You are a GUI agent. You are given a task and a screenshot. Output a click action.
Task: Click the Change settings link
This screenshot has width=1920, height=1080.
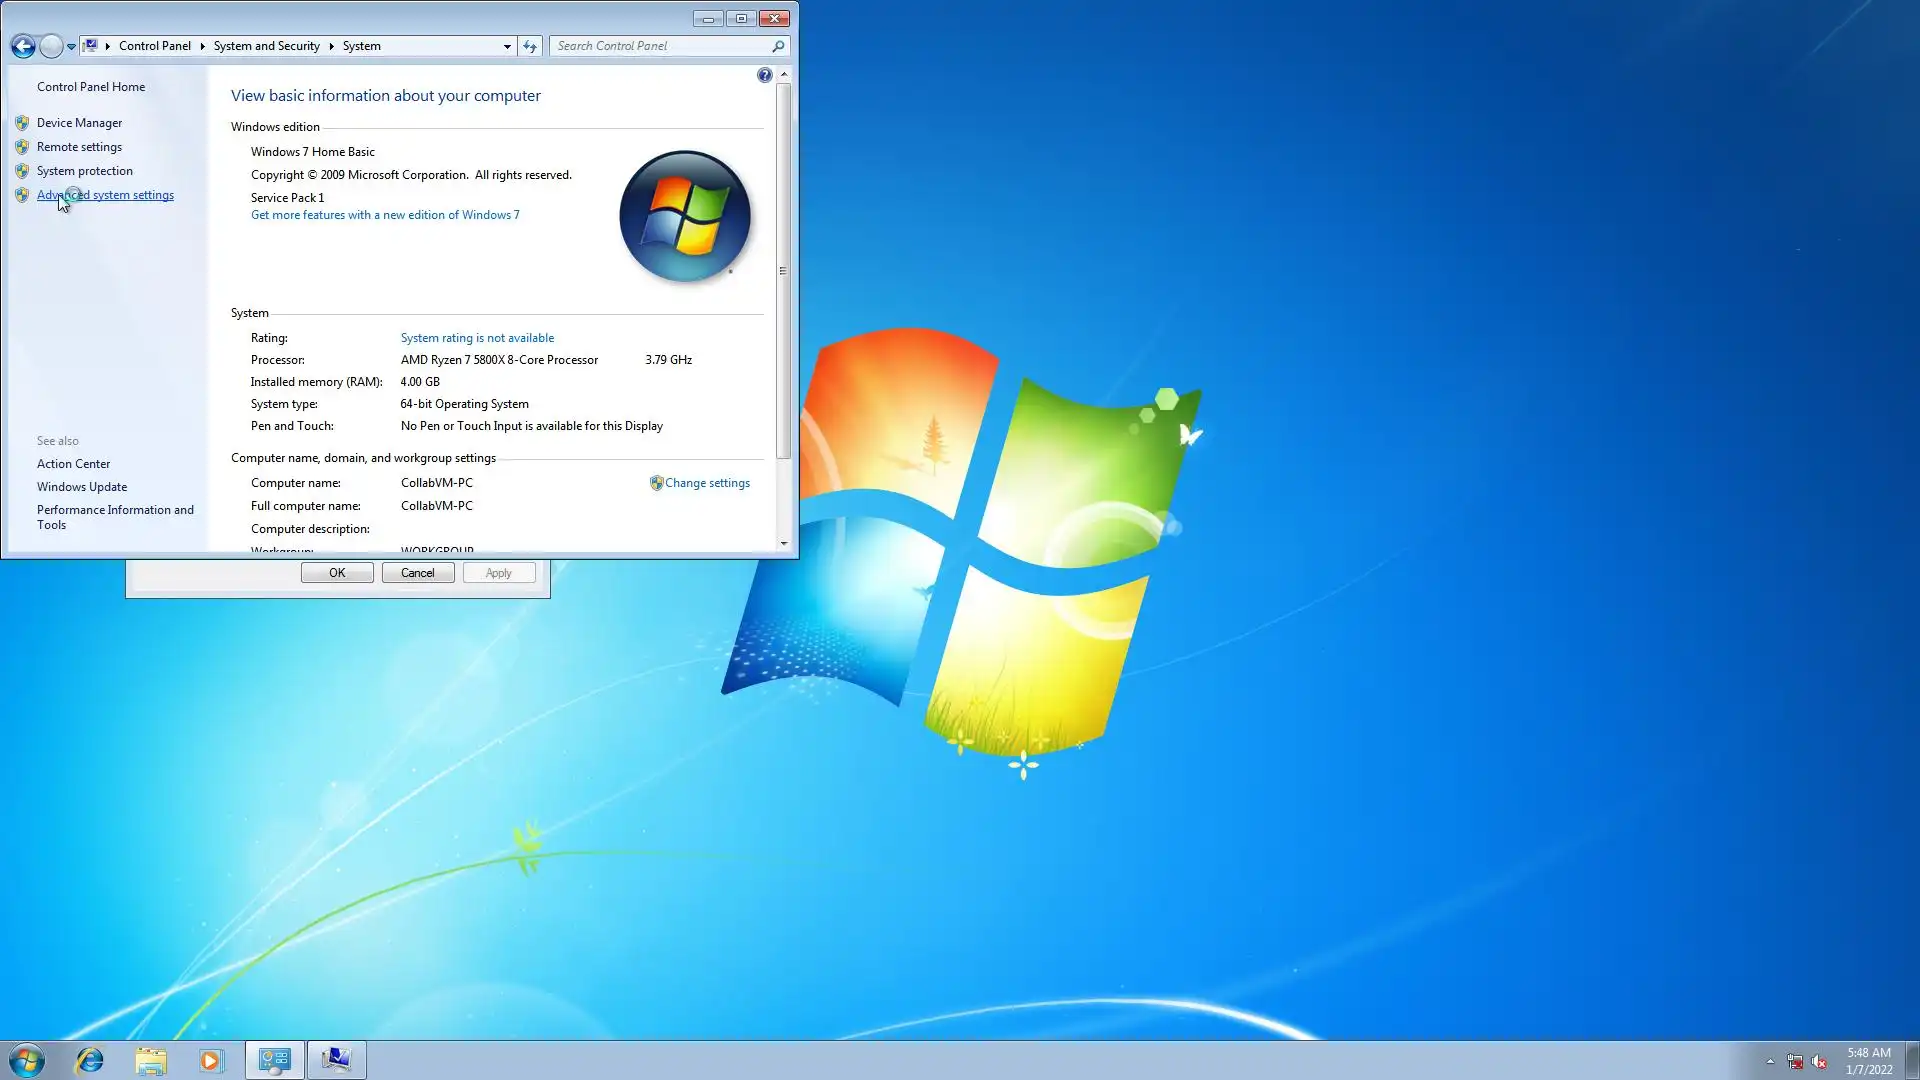pyautogui.click(x=707, y=483)
